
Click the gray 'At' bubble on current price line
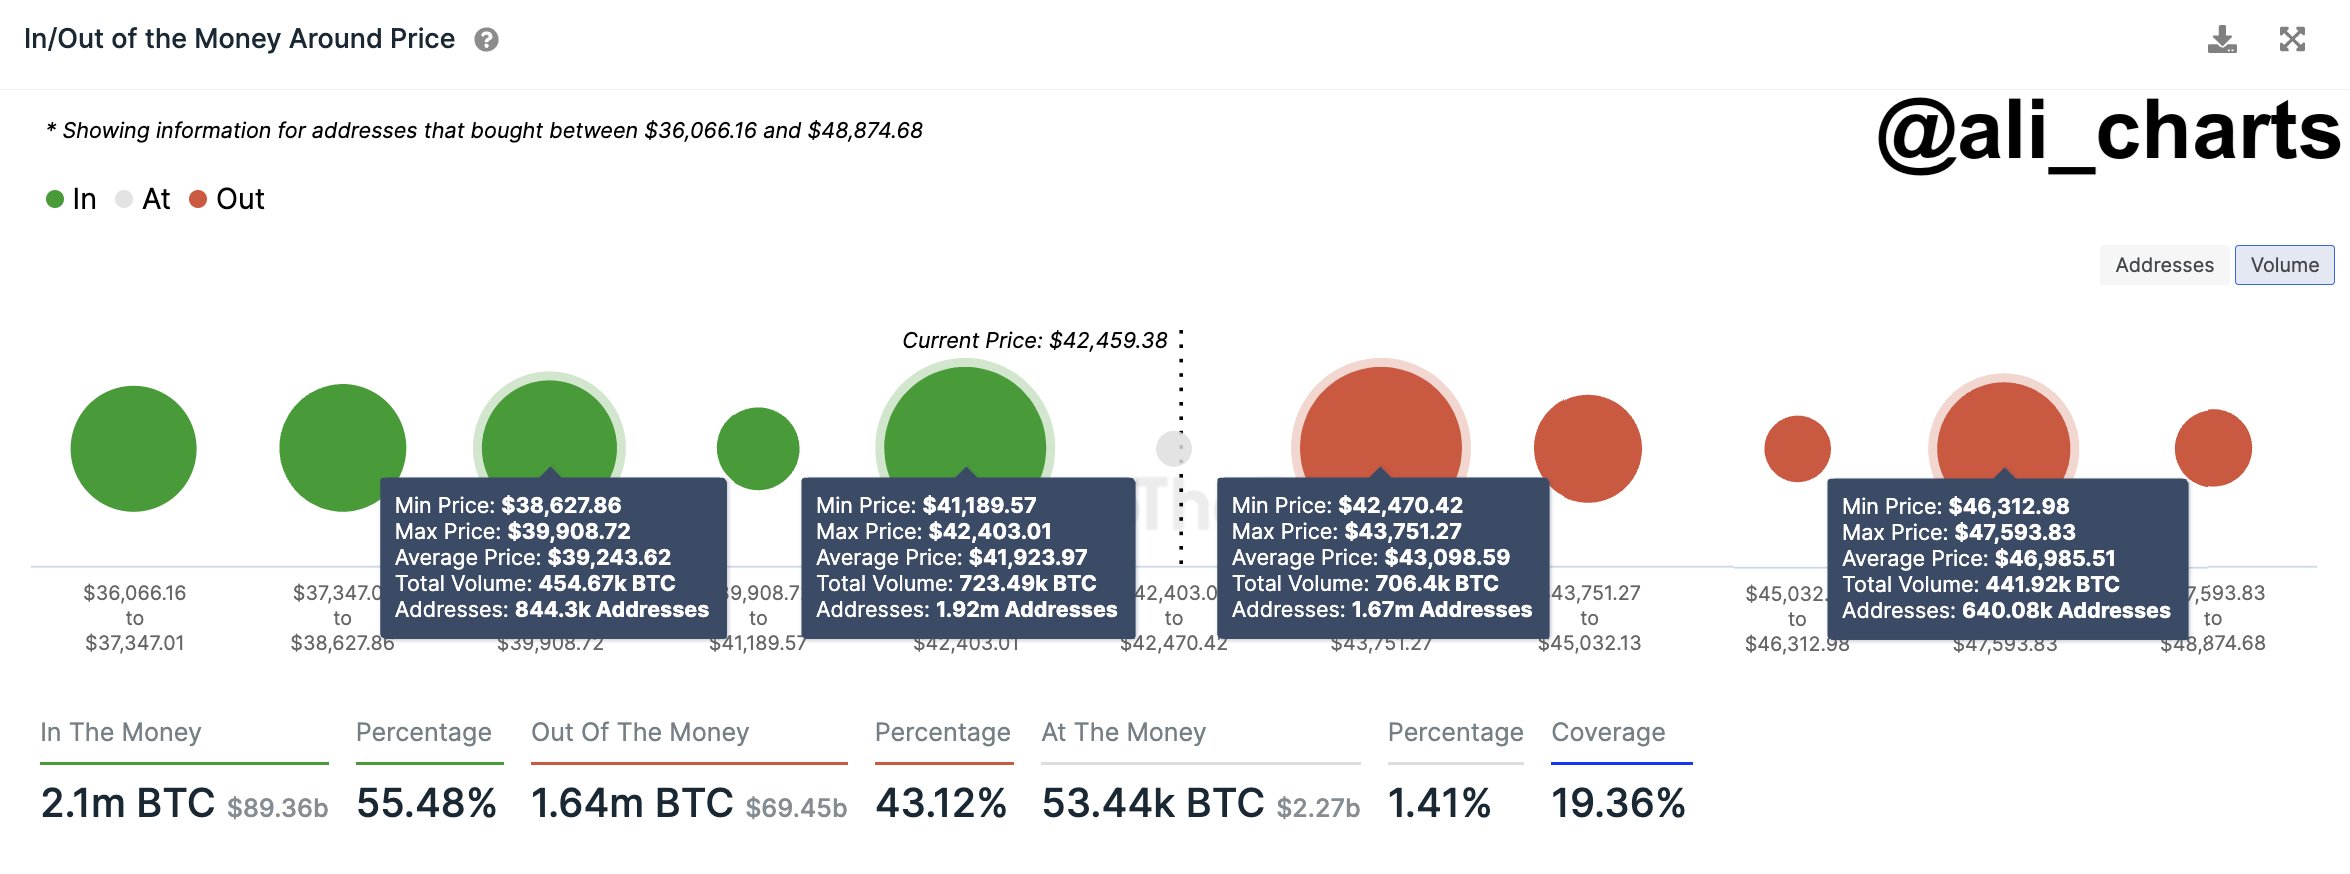point(1172,448)
